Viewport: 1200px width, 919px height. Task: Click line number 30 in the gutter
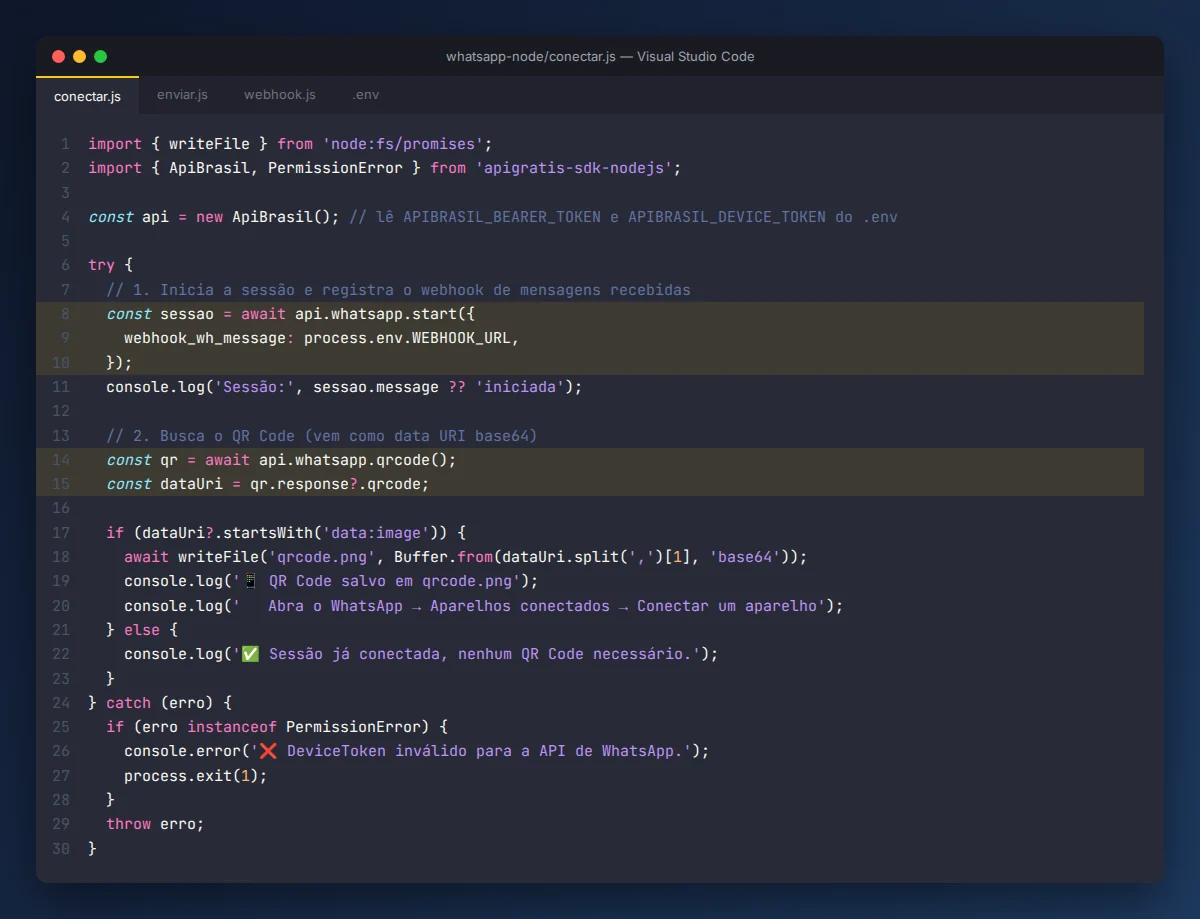coord(61,848)
